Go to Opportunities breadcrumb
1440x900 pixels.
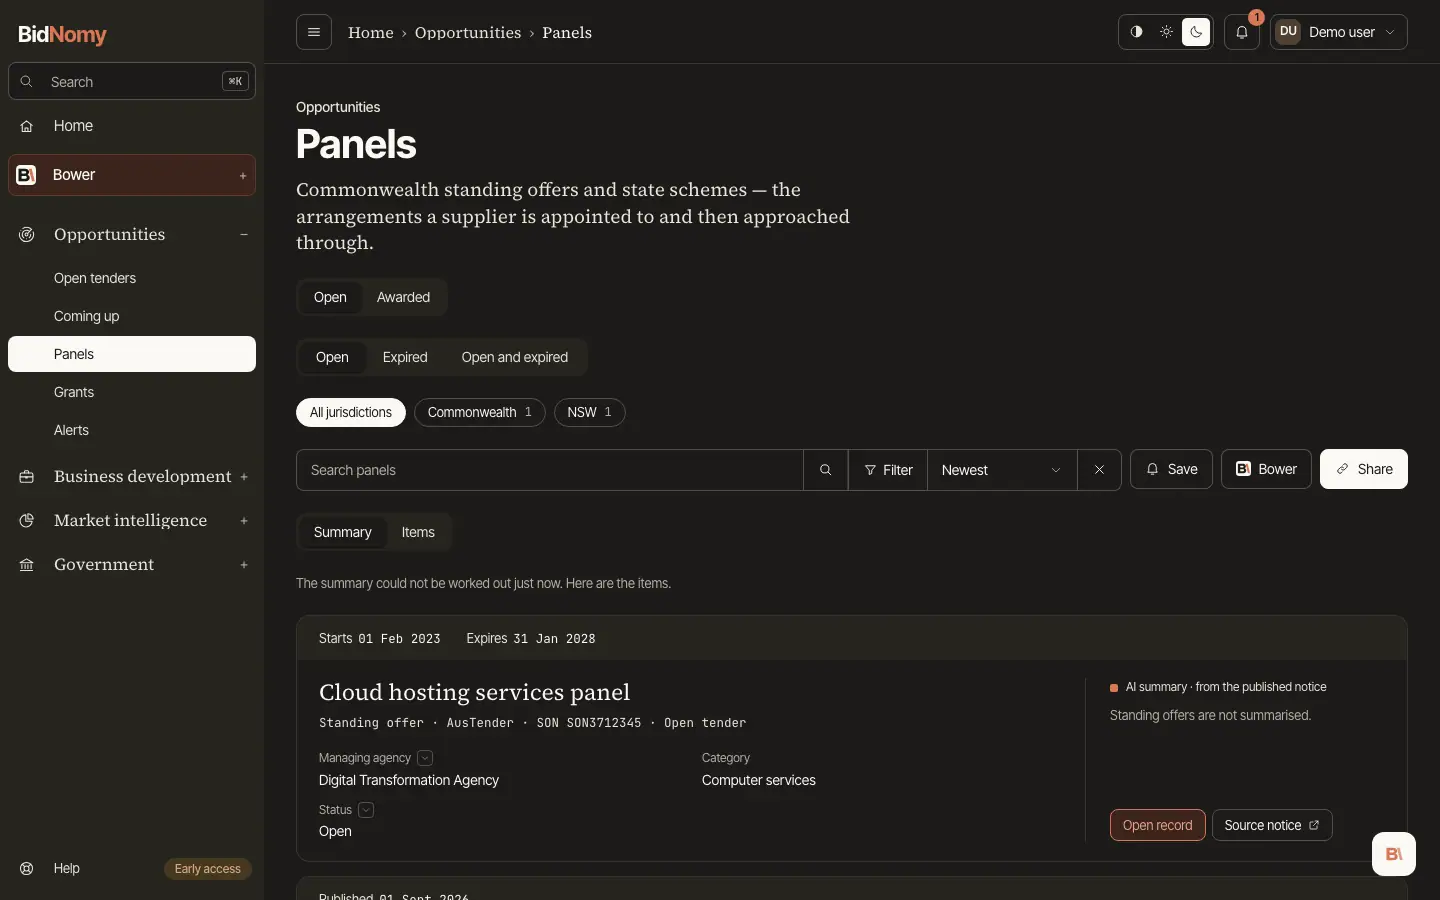coord(468,32)
